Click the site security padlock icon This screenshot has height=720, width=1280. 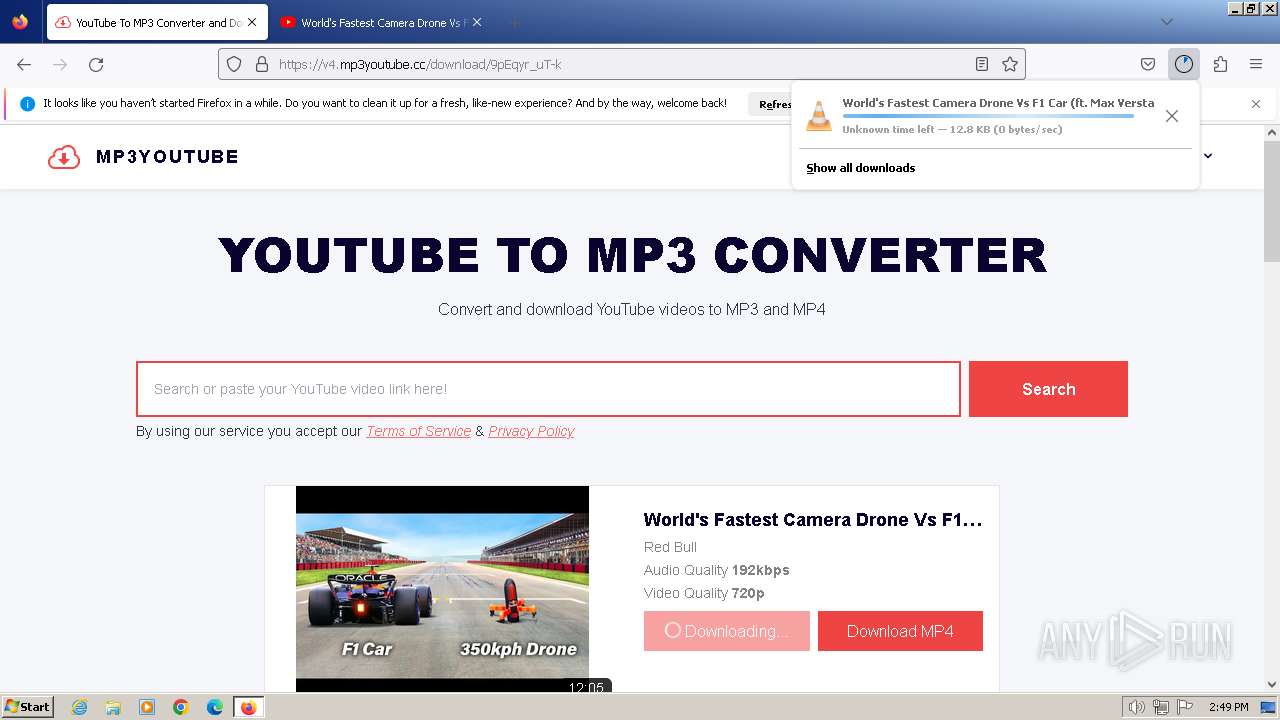(x=262, y=64)
